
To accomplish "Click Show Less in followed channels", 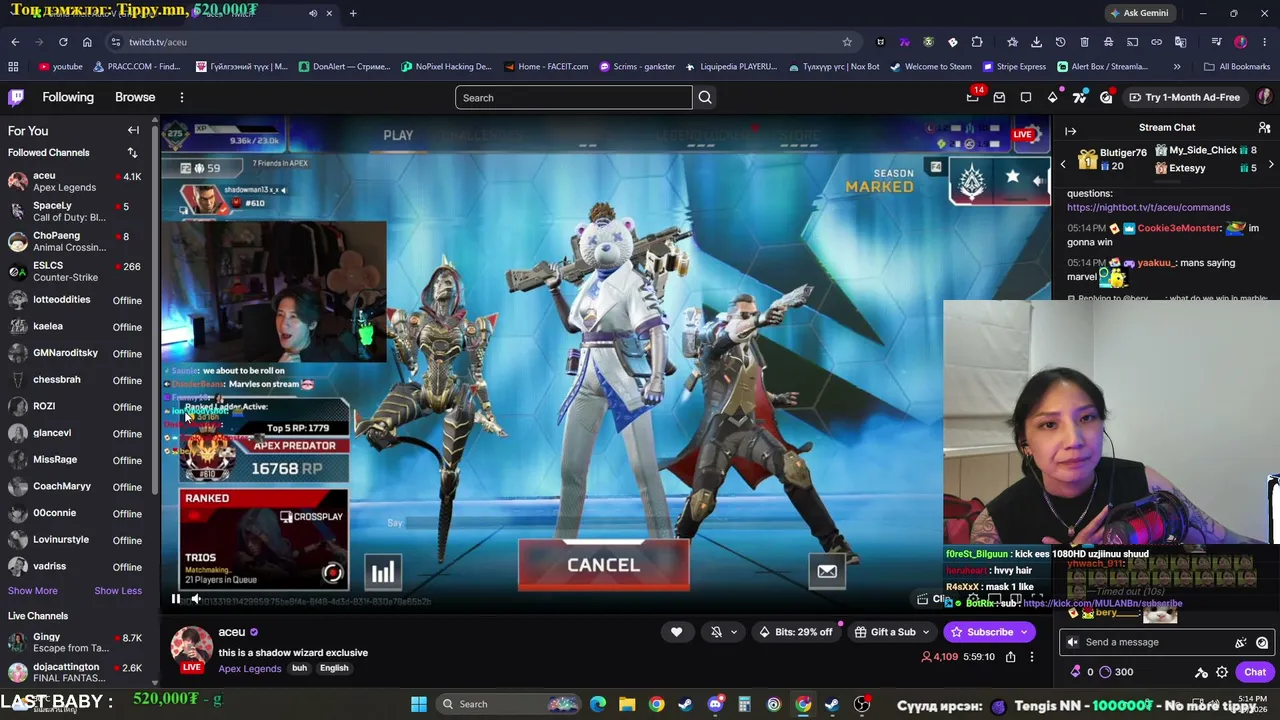I will (118, 591).
